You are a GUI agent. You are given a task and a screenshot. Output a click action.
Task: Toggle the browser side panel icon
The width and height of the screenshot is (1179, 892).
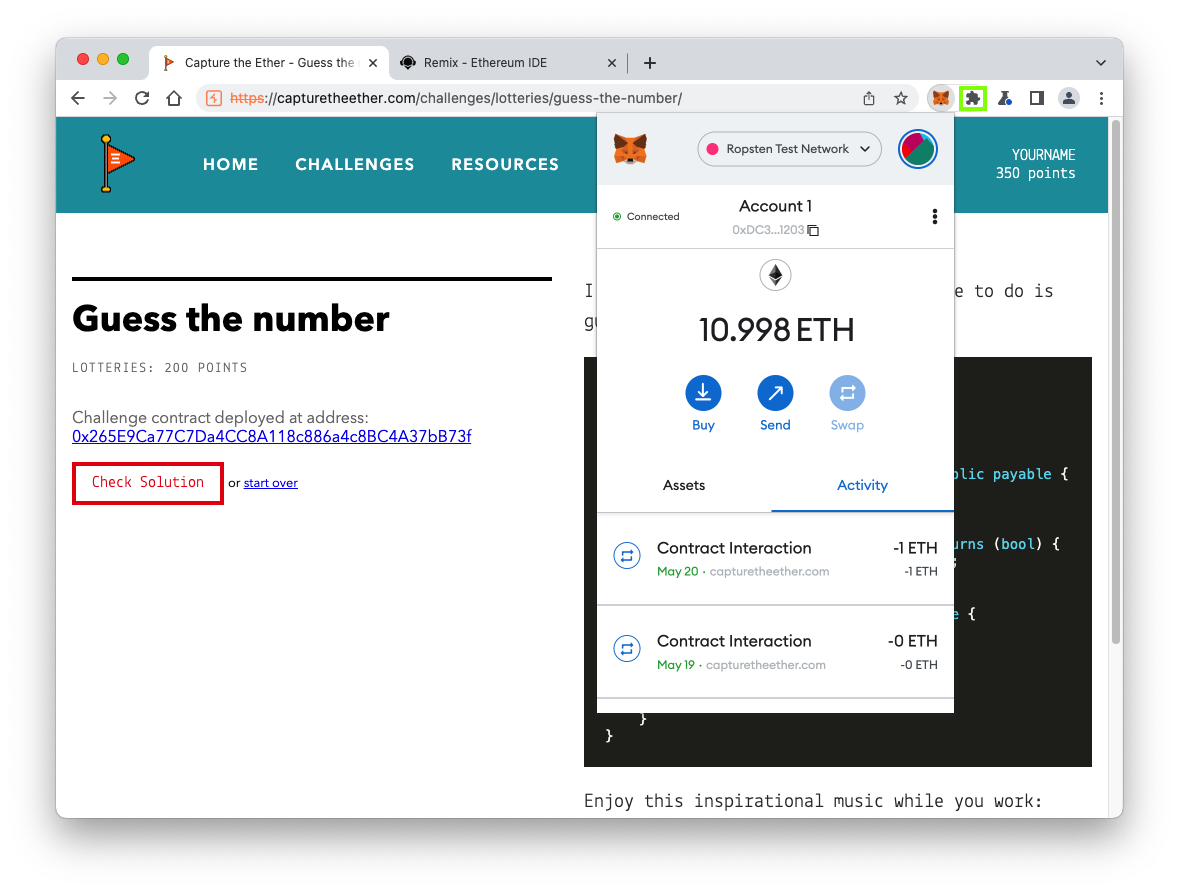coord(1037,99)
